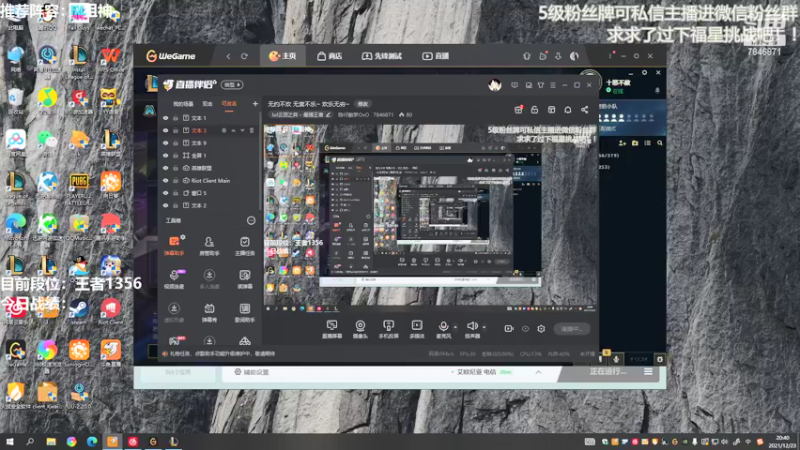Screen dimensions: 800x450
Task: Click the record video icon beside 连接中 button
Action: click(509, 329)
